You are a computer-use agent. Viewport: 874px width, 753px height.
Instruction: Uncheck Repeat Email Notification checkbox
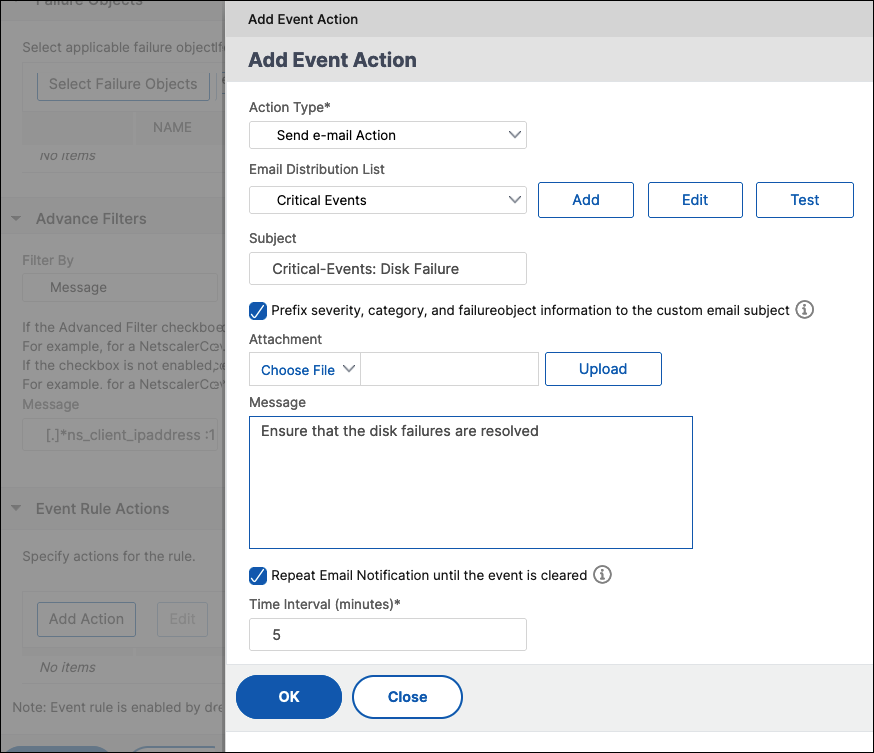tap(258, 576)
